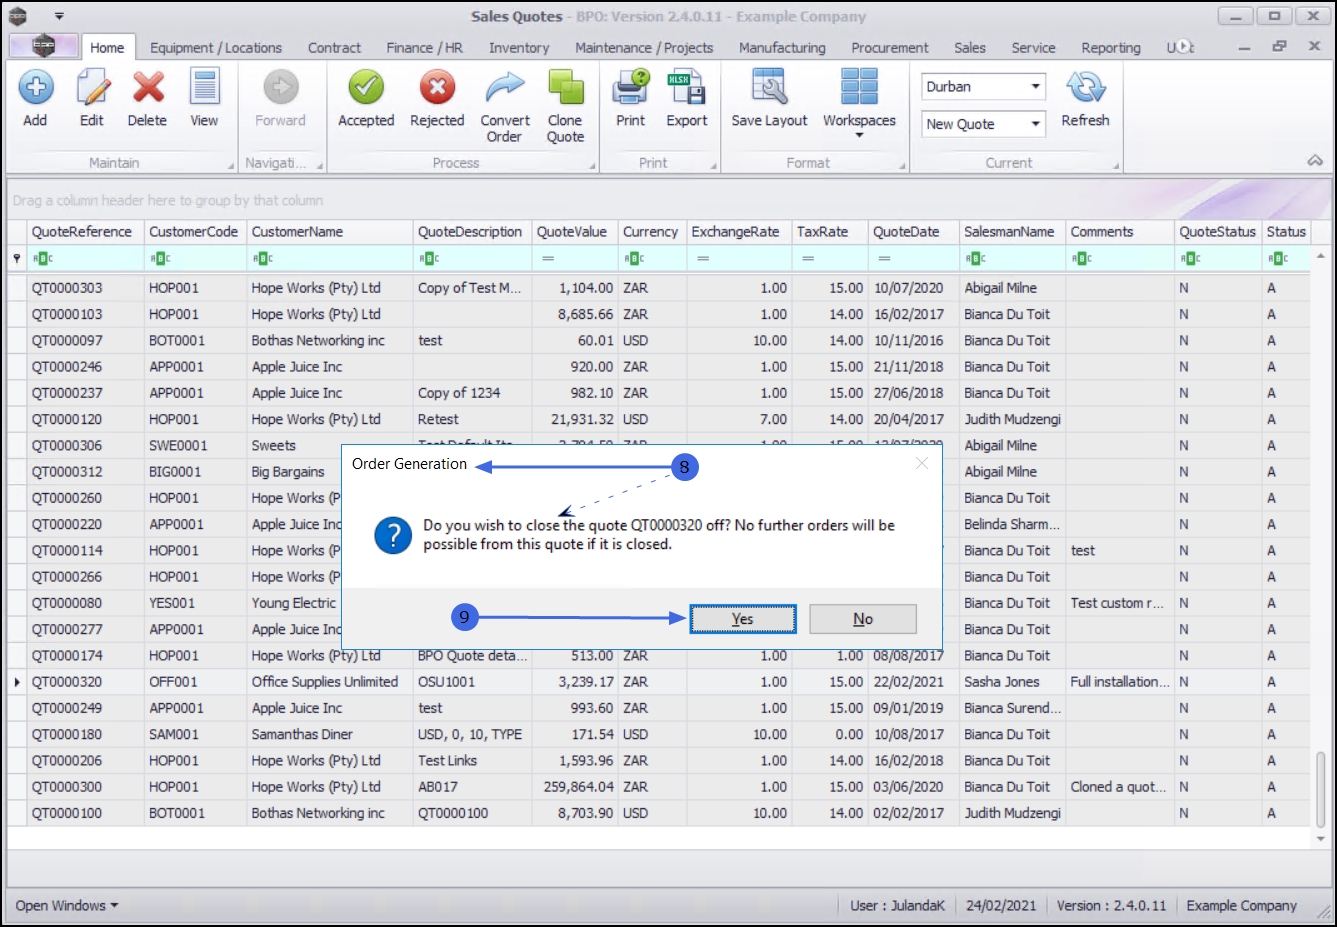The width and height of the screenshot is (1337, 927).
Task: Open the Durban site dropdown
Action: pyautogui.click(x=1035, y=87)
